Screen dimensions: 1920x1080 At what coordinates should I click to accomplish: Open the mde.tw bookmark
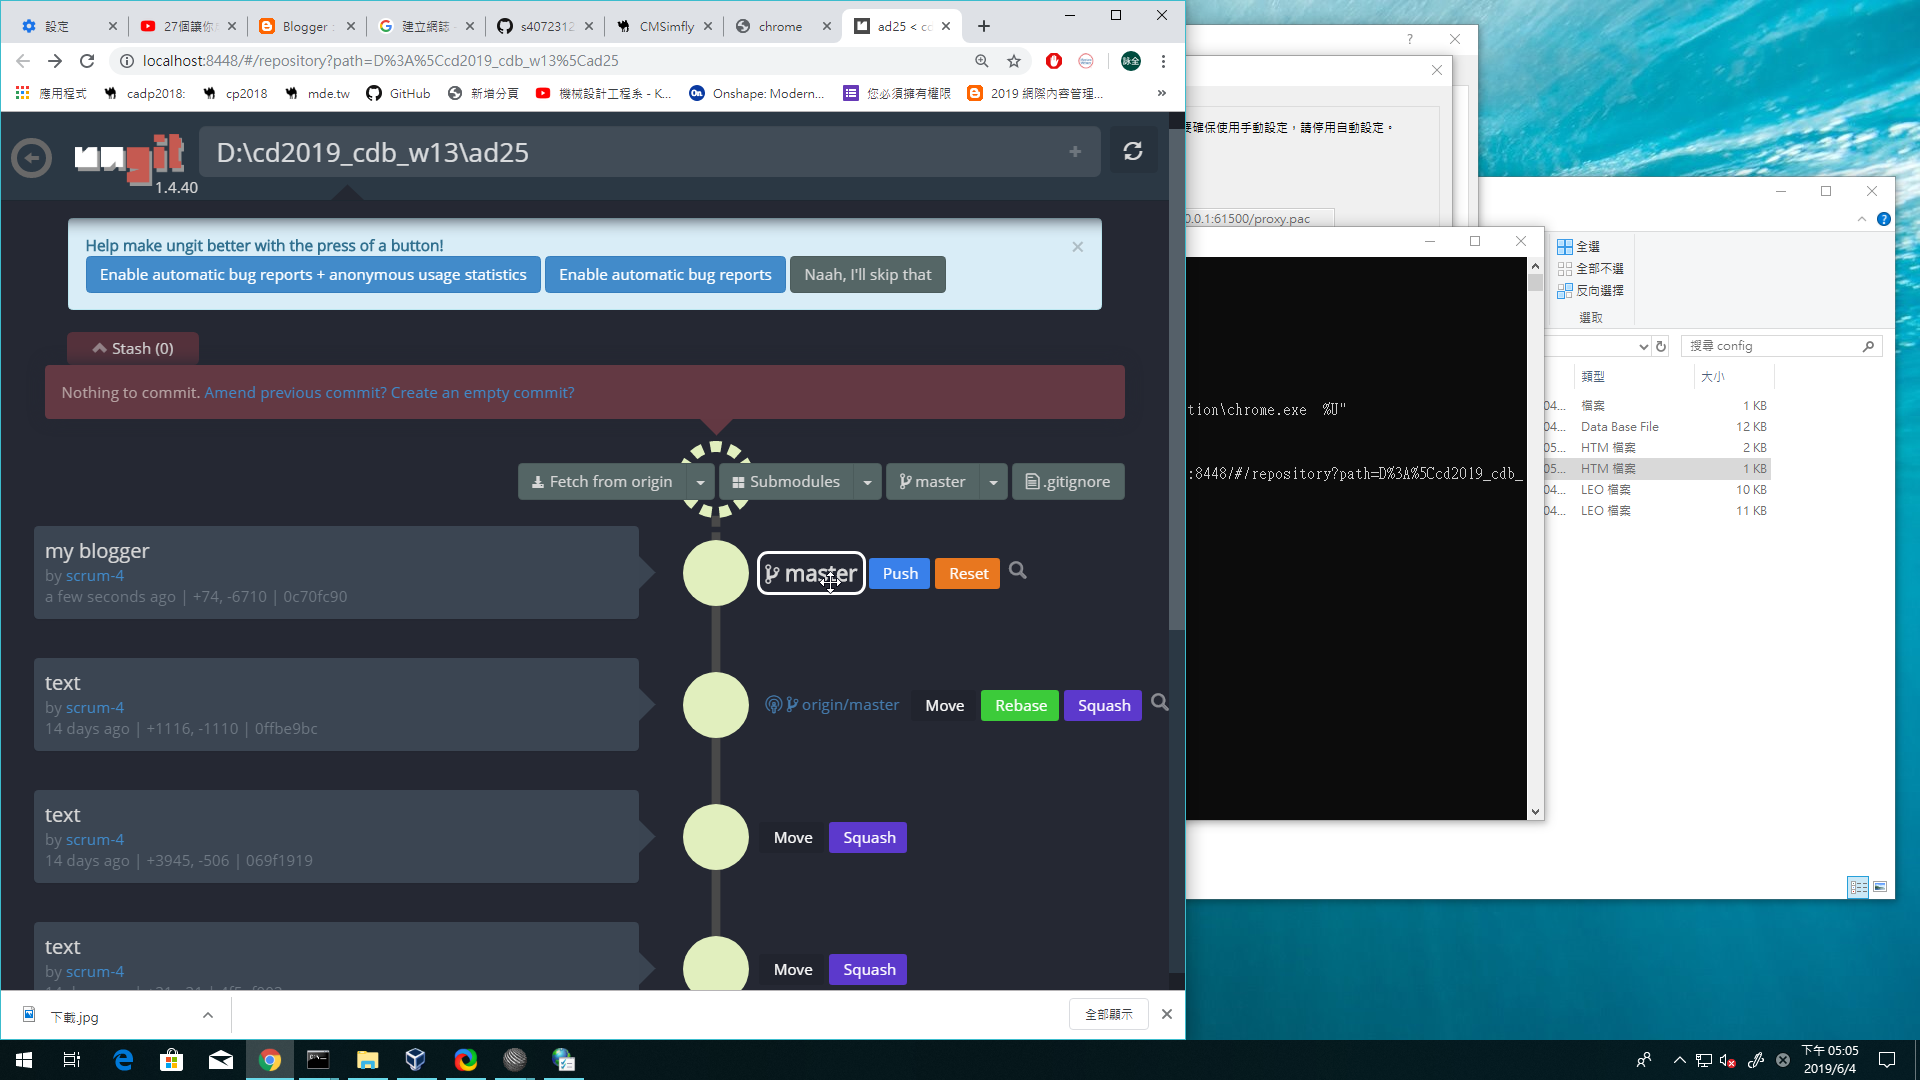(x=317, y=93)
